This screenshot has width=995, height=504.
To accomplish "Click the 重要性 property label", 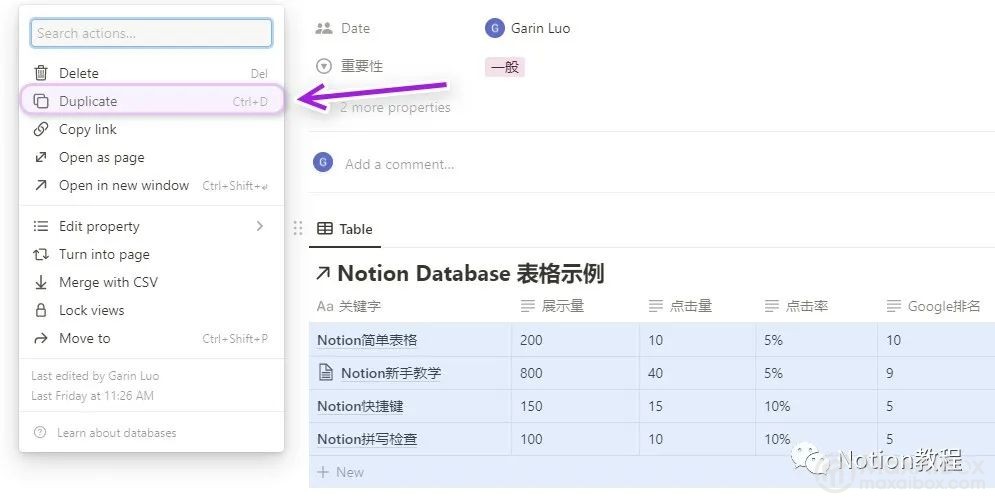I will (x=362, y=65).
